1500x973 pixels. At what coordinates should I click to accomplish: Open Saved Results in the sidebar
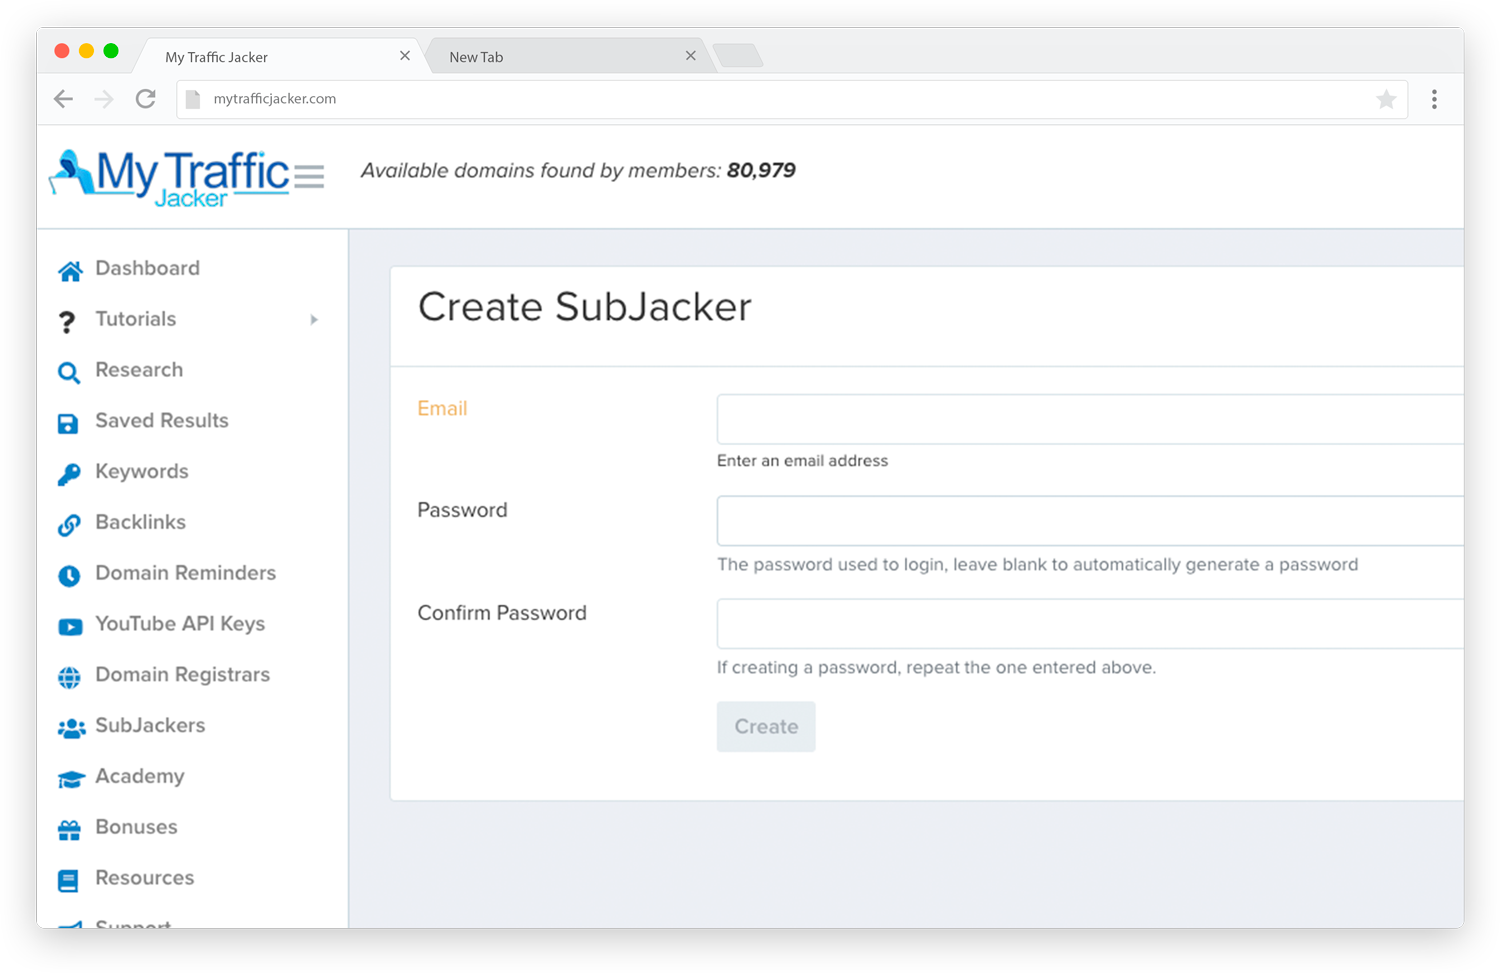[162, 421]
